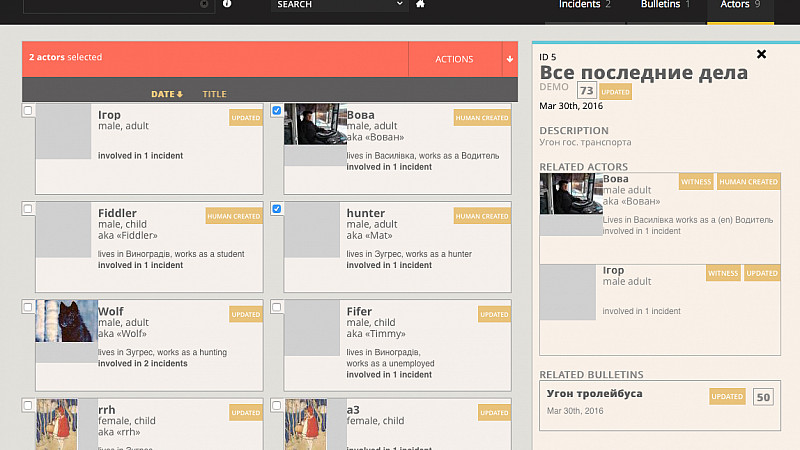Click the score box 50 on bulletin

click(x=763, y=397)
